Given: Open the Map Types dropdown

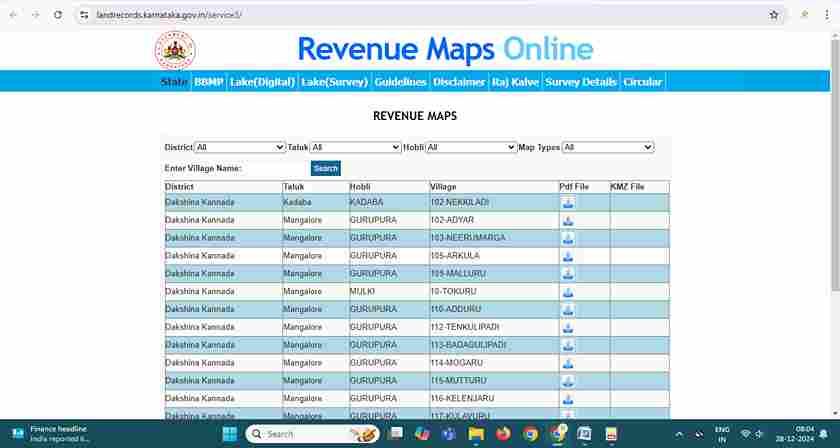Looking at the screenshot, I should pos(607,147).
